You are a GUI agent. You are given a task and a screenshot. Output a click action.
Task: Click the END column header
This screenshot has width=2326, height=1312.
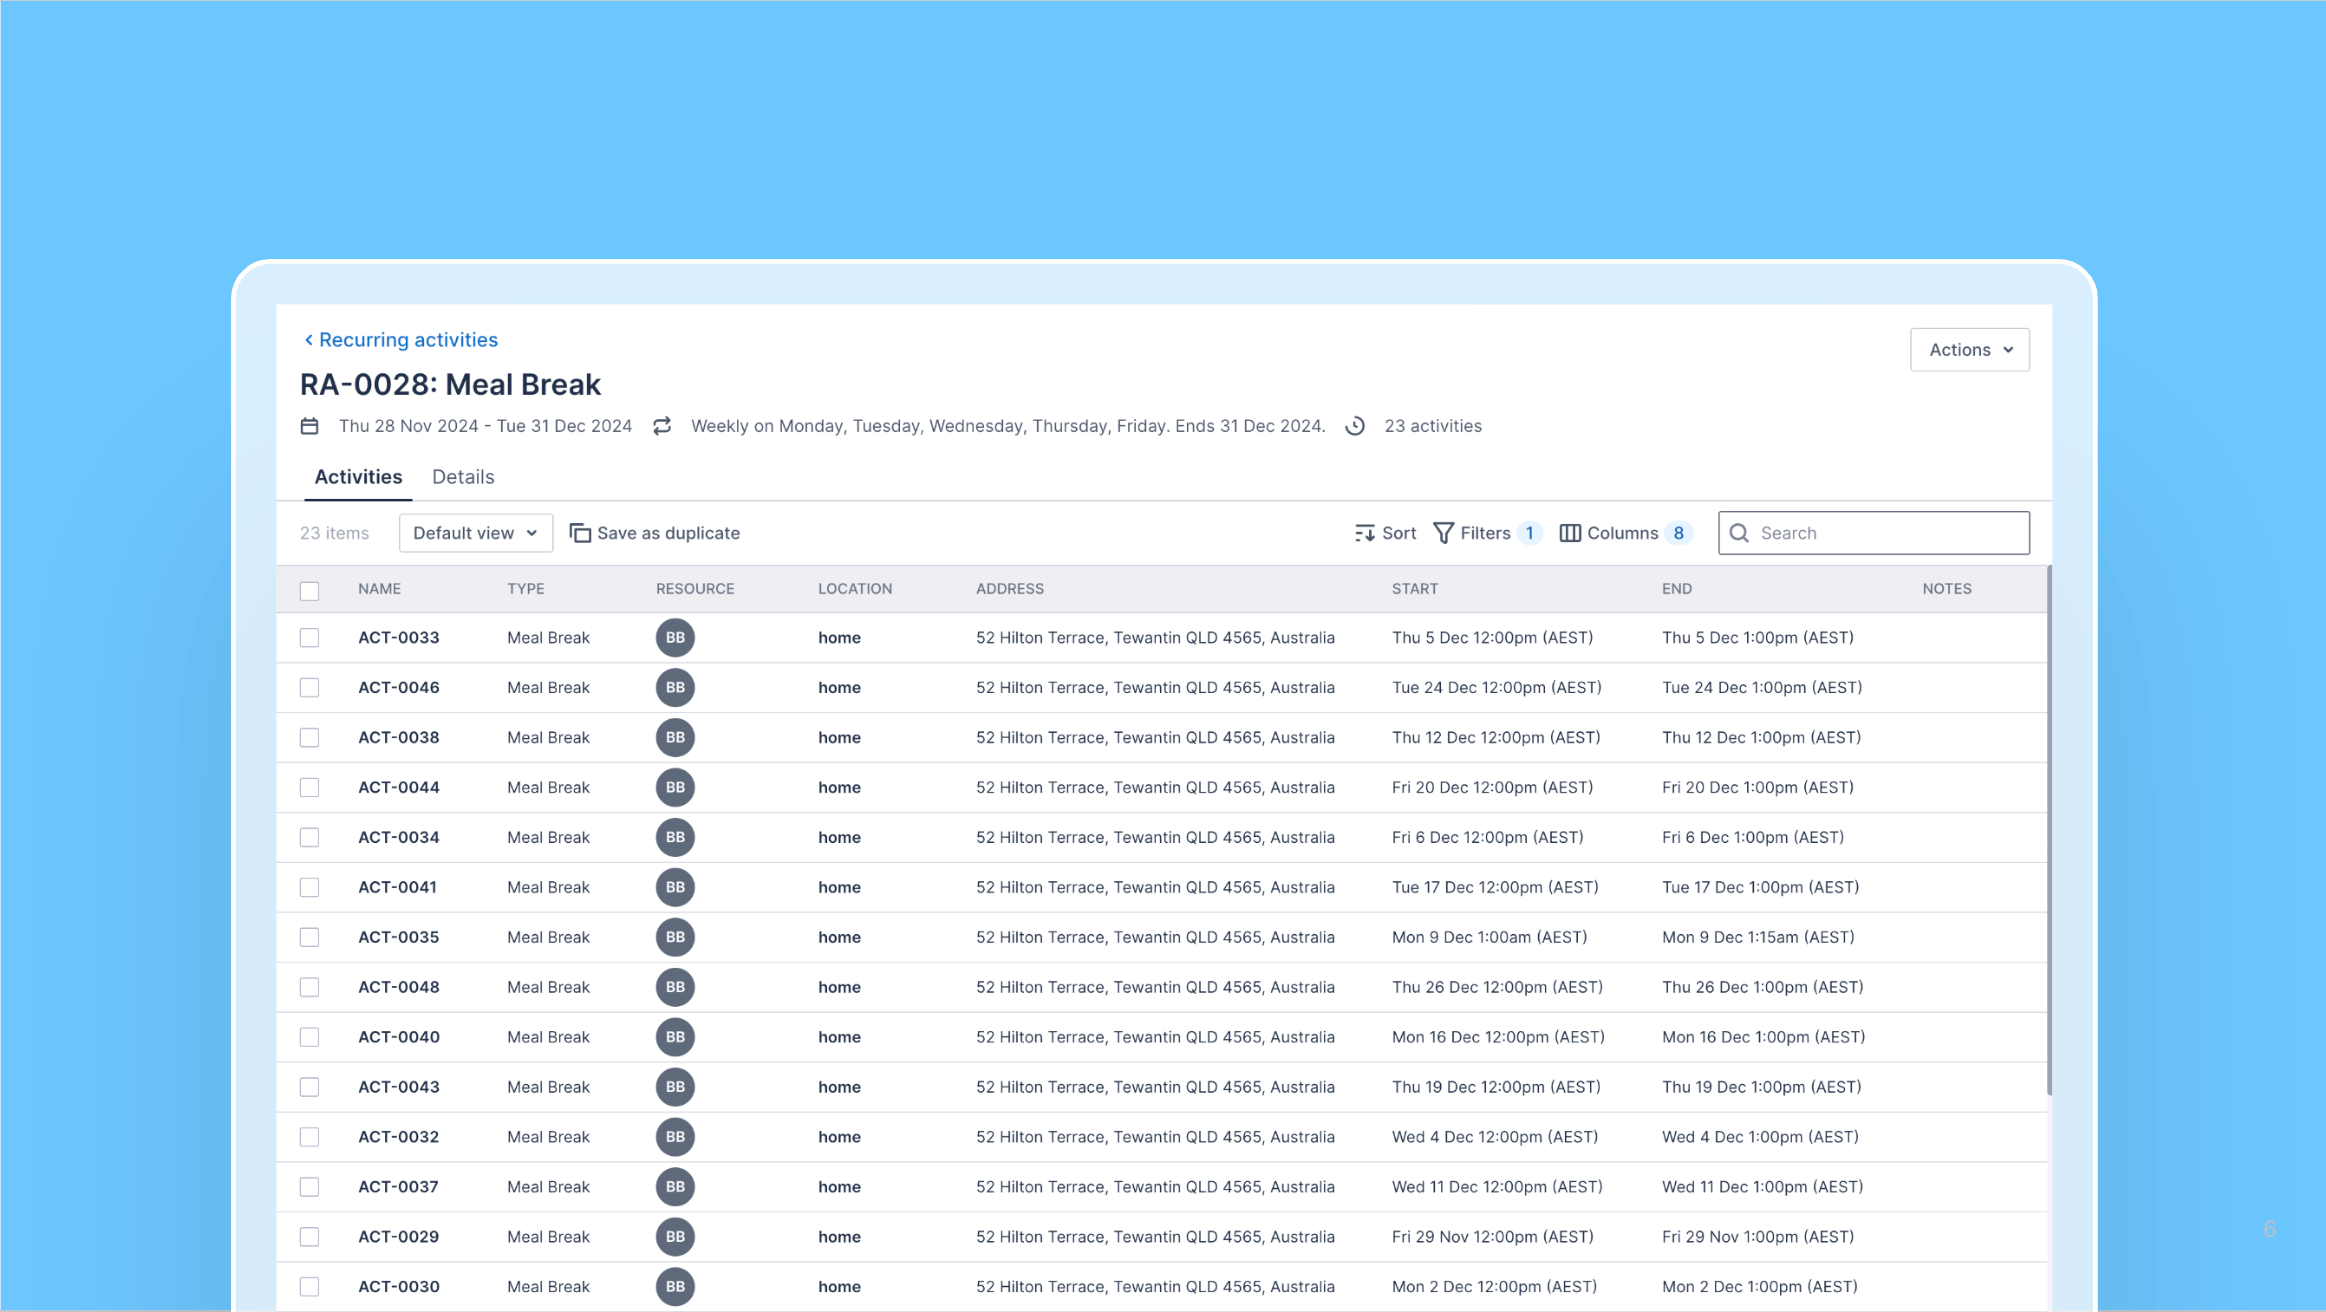[1677, 589]
